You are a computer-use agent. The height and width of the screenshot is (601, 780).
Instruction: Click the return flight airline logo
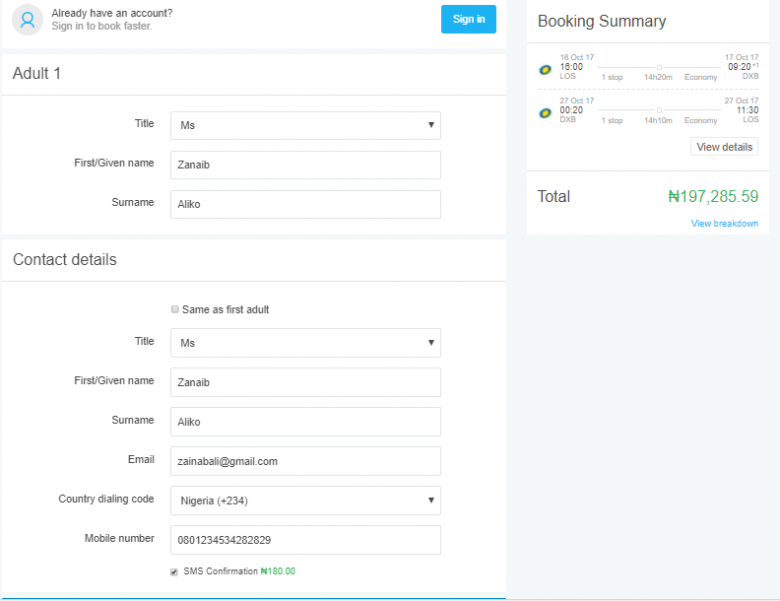tap(545, 113)
